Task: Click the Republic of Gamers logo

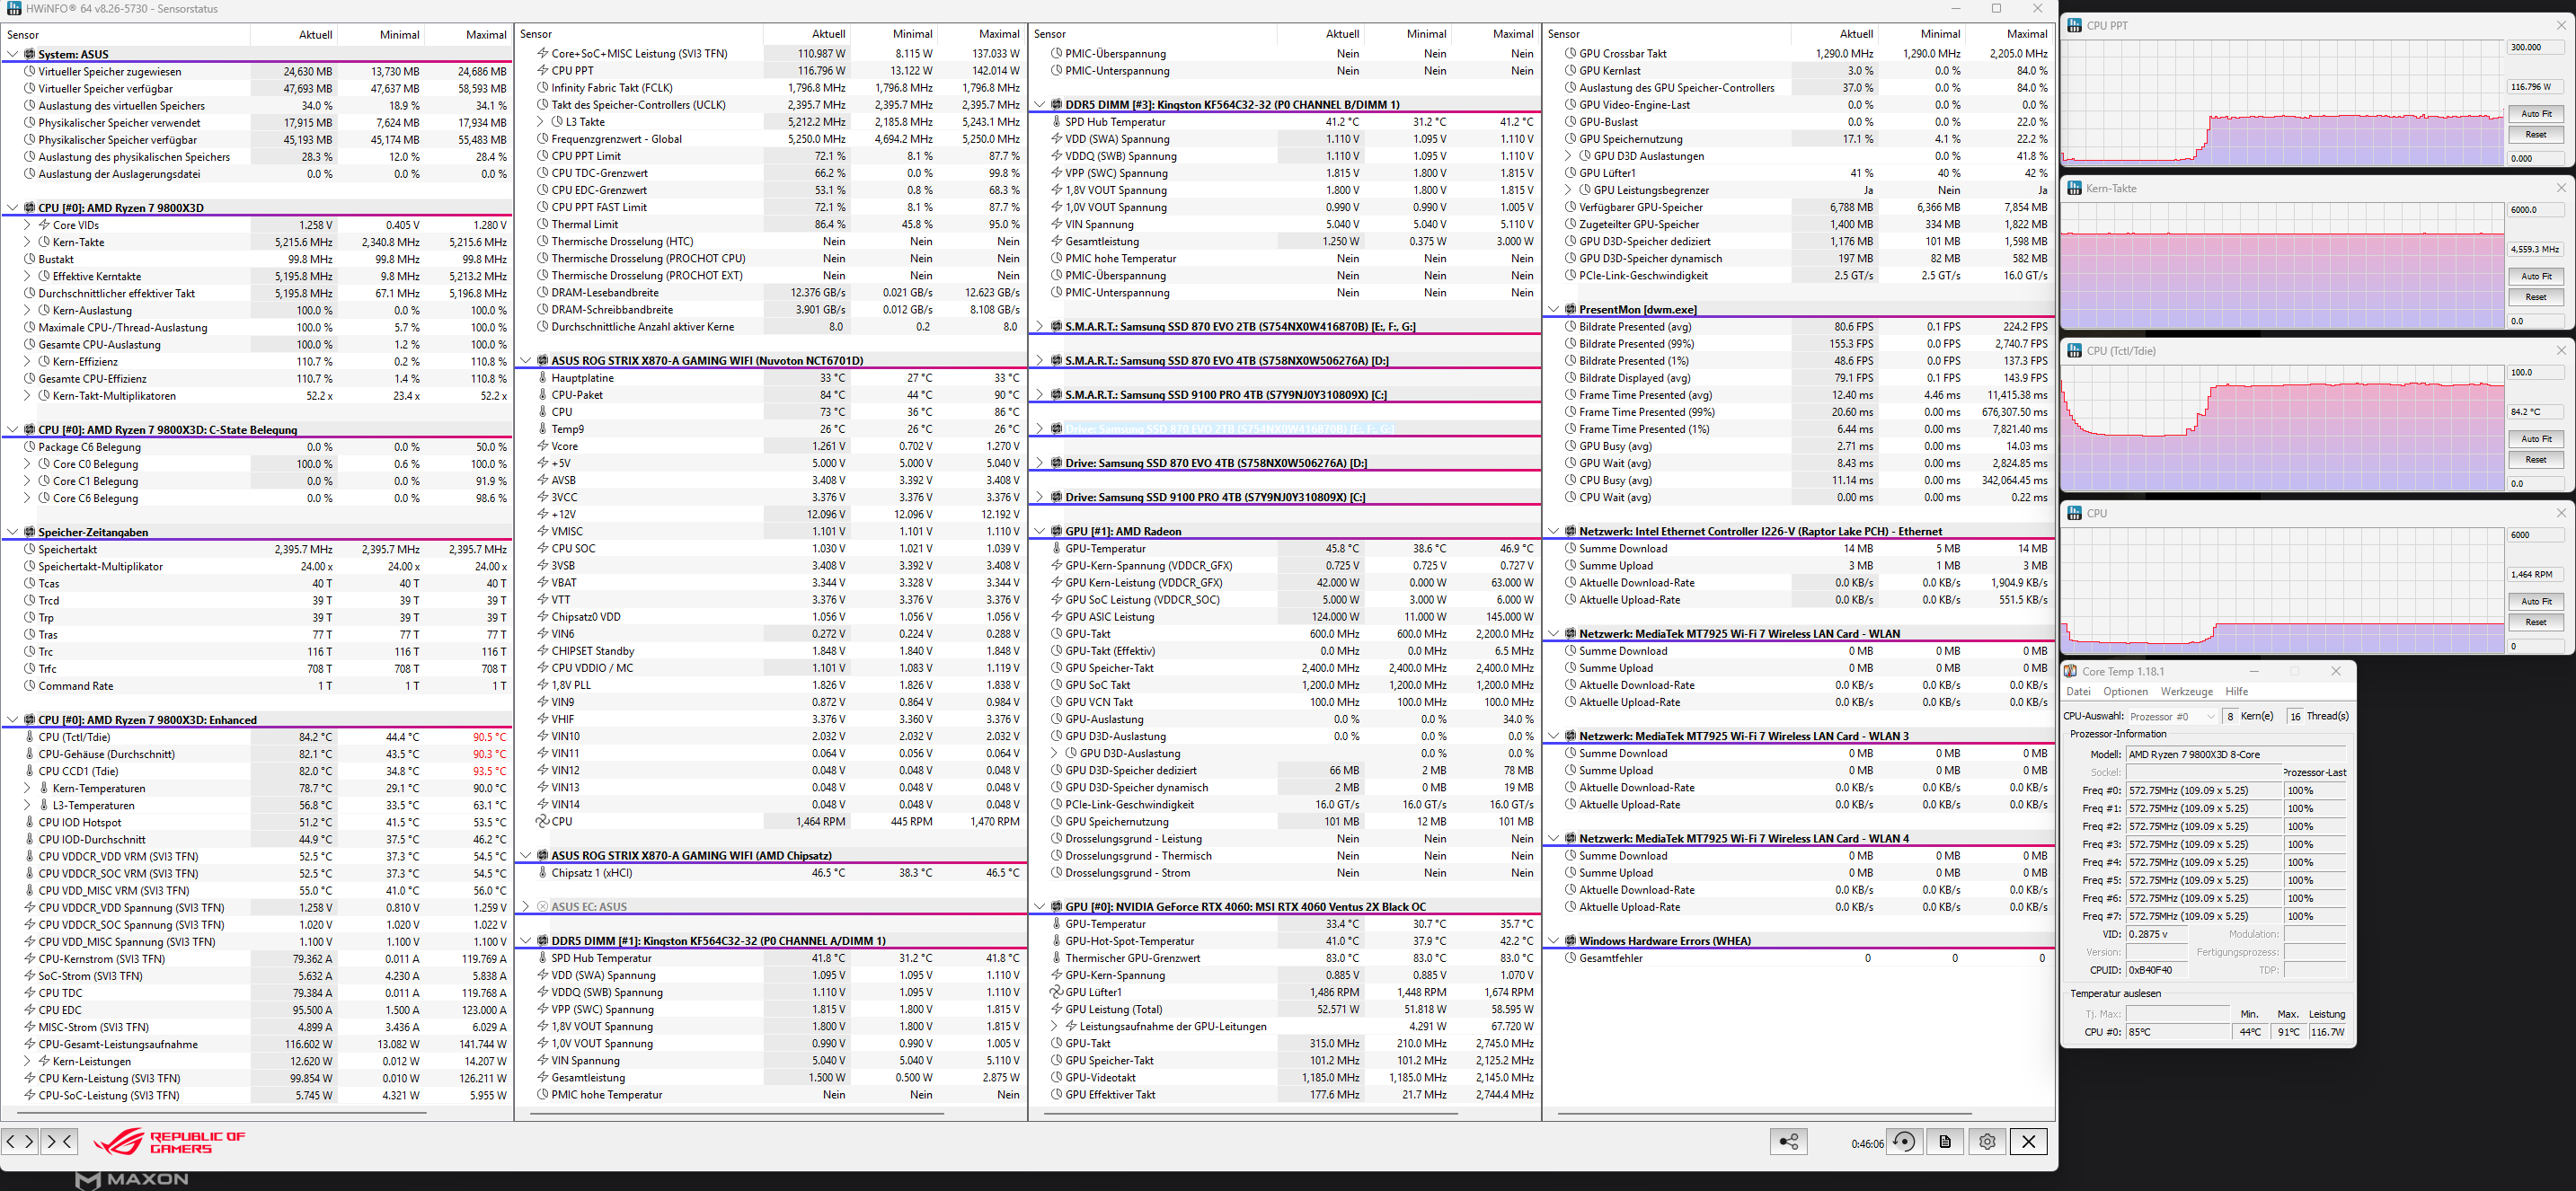Action: [169, 1142]
